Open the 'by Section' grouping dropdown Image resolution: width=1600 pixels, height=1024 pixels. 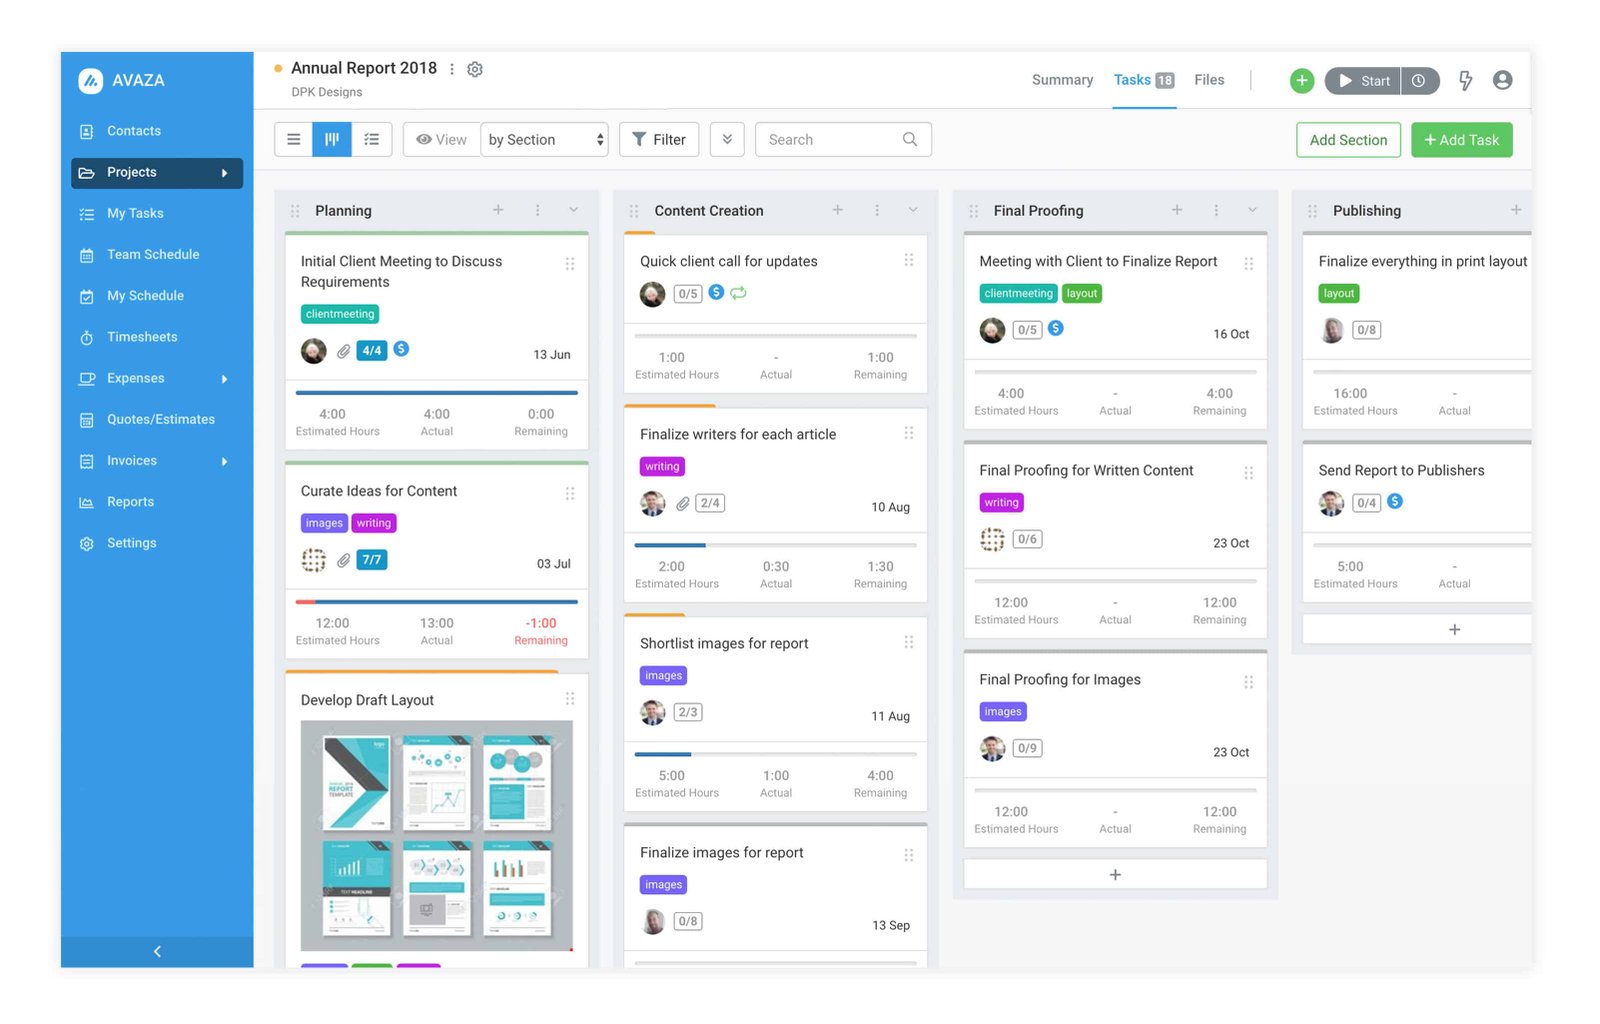tap(545, 140)
